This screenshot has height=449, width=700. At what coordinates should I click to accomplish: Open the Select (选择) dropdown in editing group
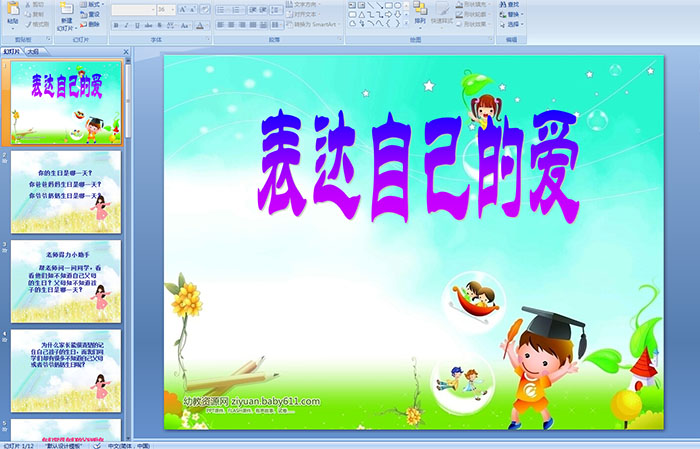[512, 24]
